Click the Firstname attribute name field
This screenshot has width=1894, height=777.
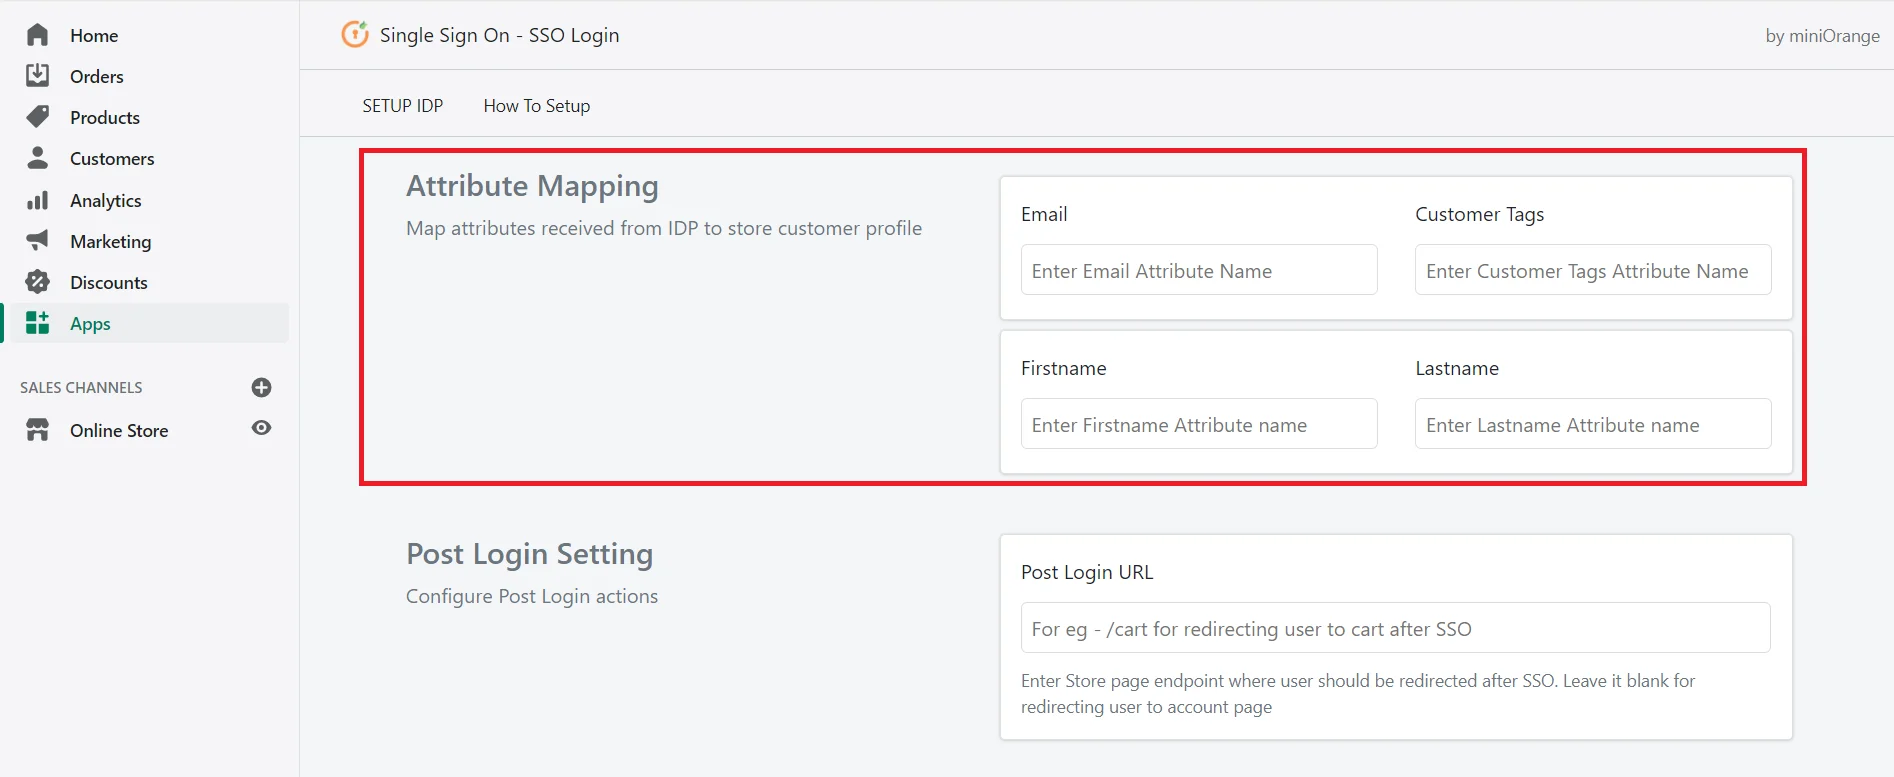pyautogui.click(x=1198, y=424)
